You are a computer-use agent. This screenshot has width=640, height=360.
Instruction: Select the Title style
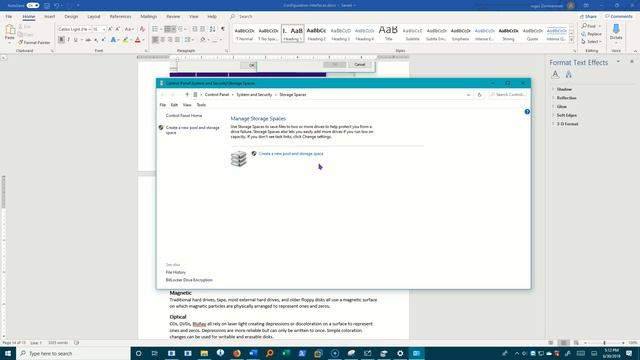pos(388,33)
